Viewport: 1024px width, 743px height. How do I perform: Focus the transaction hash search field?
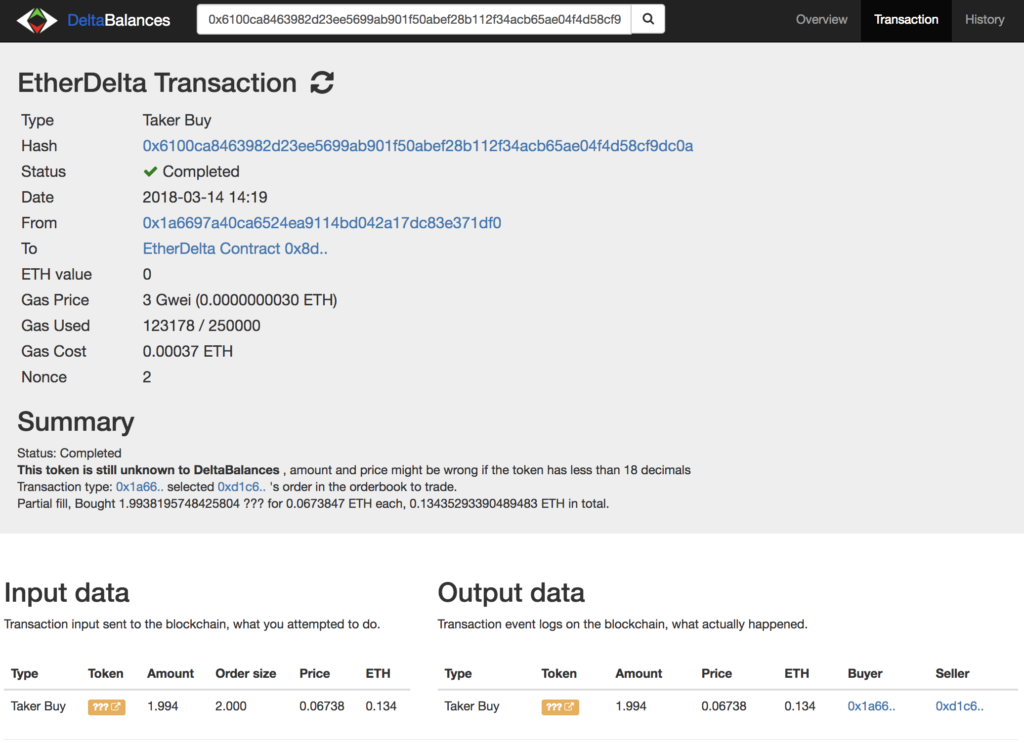414,19
